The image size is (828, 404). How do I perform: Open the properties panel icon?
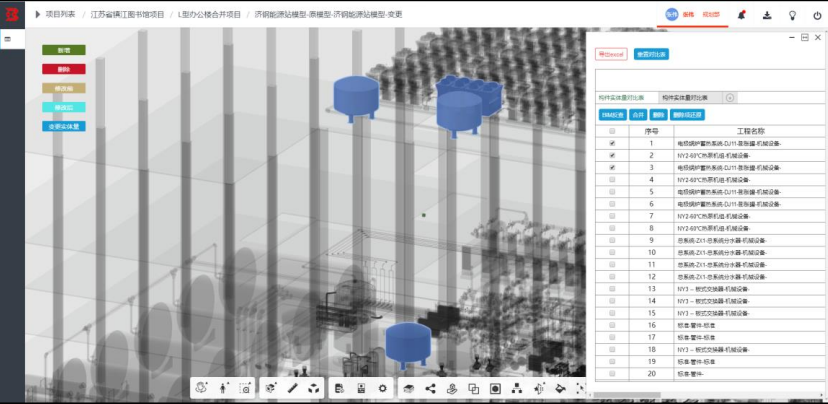[x=361, y=388]
